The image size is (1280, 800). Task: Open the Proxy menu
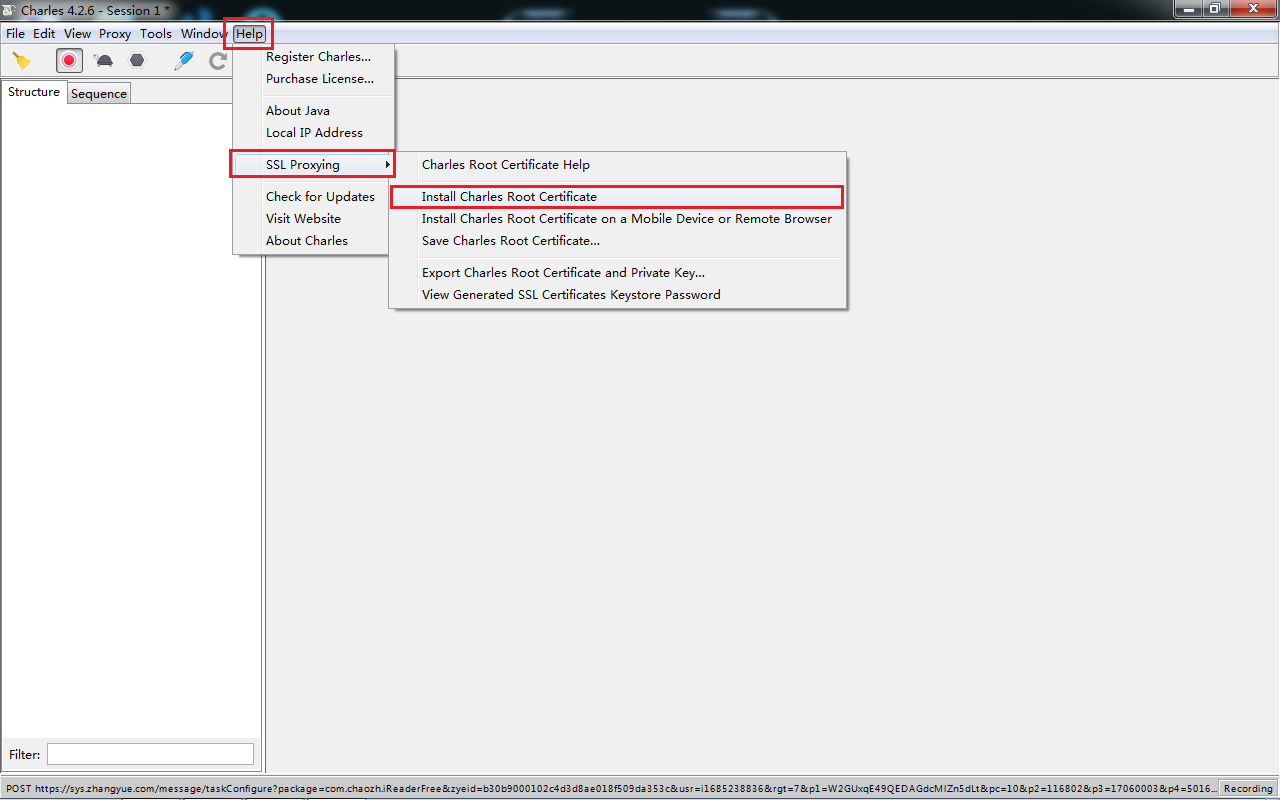coord(115,34)
